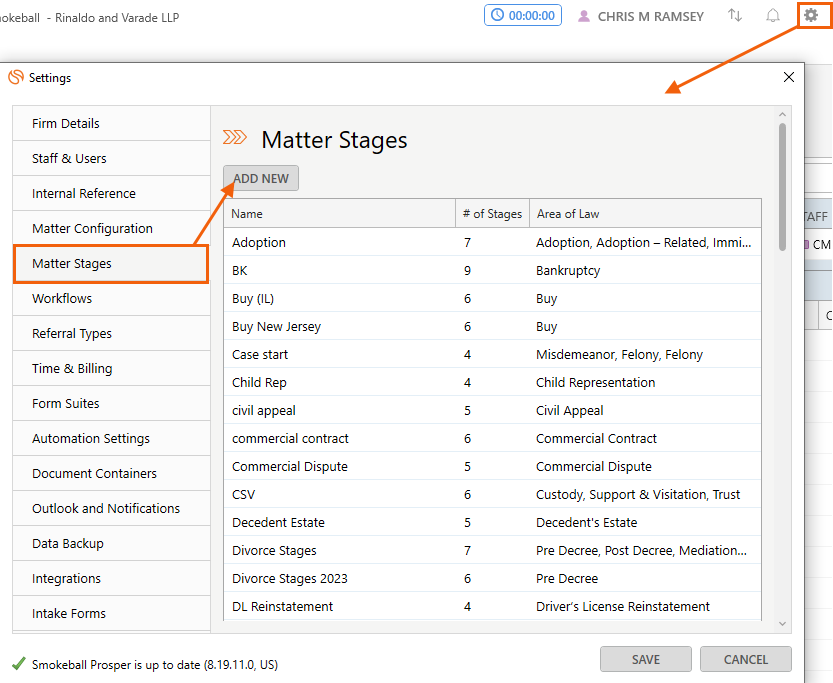Image resolution: width=833 pixels, height=683 pixels.
Task: Save the settings changes
Action: tap(646, 660)
